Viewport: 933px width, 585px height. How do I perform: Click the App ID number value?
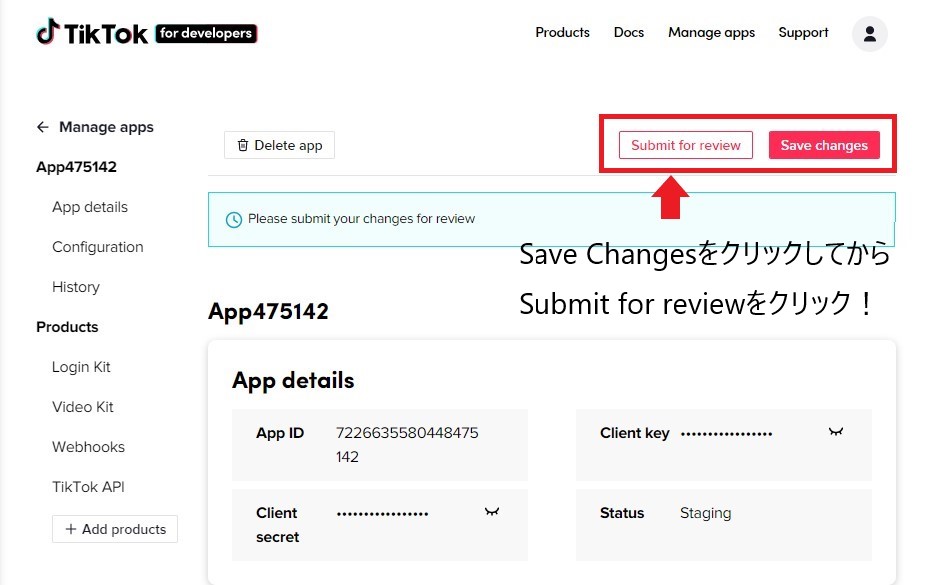(x=407, y=445)
